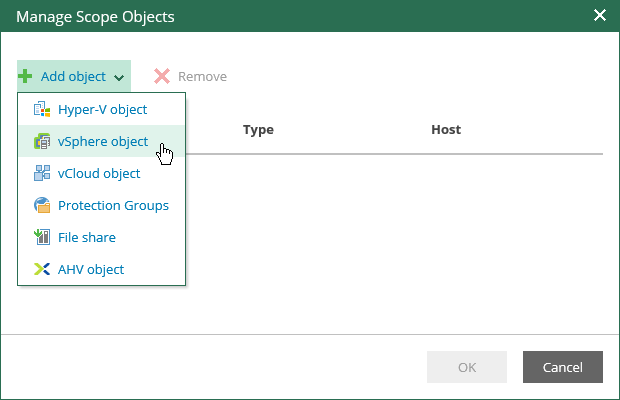Image resolution: width=620 pixels, height=400 pixels.
Task: Choose the vSphere object label
Action: click(x=103, y=141)
